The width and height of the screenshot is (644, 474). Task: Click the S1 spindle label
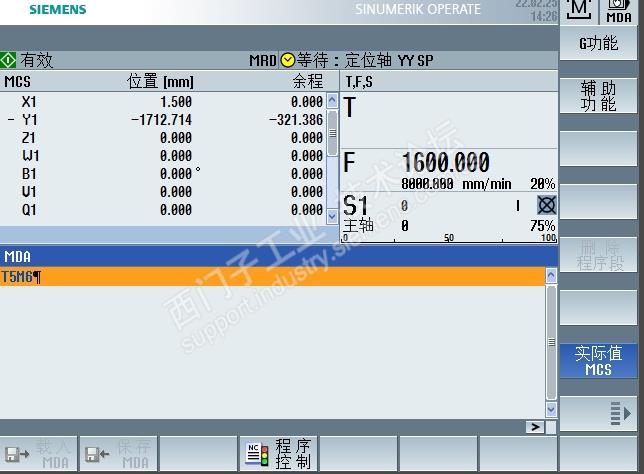355,205
